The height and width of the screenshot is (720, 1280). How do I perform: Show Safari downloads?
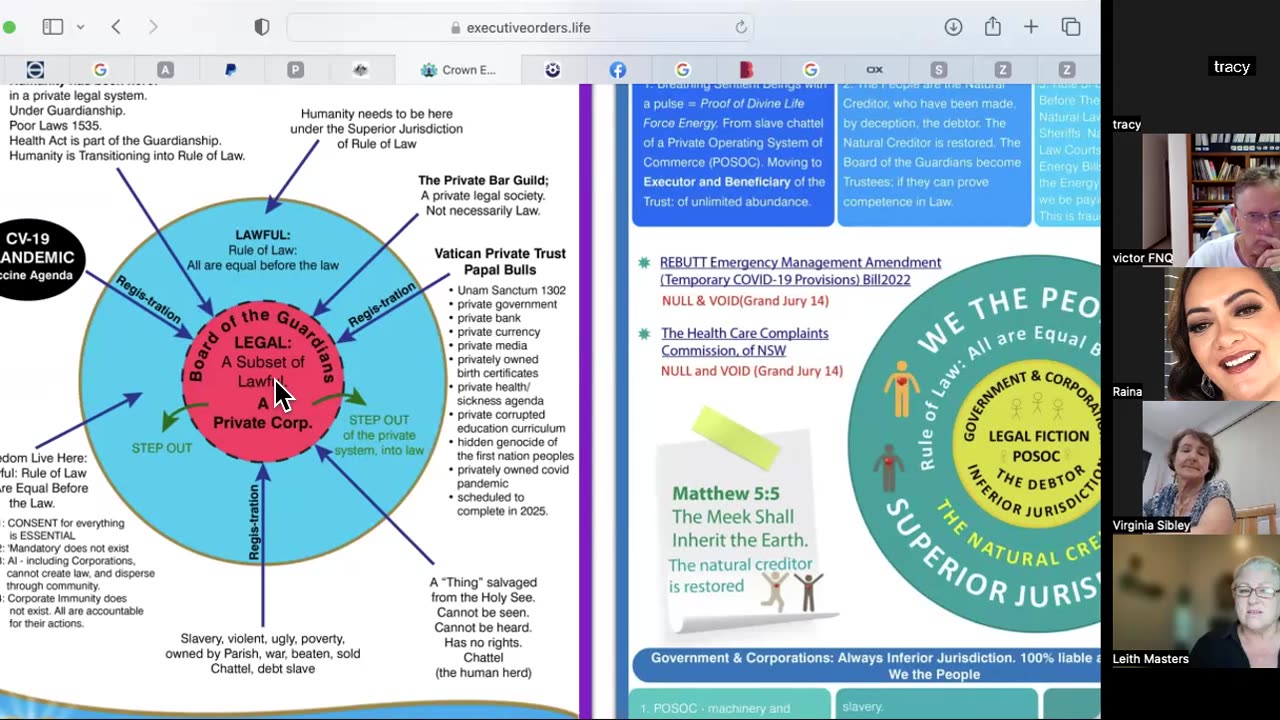coord(953,27)
